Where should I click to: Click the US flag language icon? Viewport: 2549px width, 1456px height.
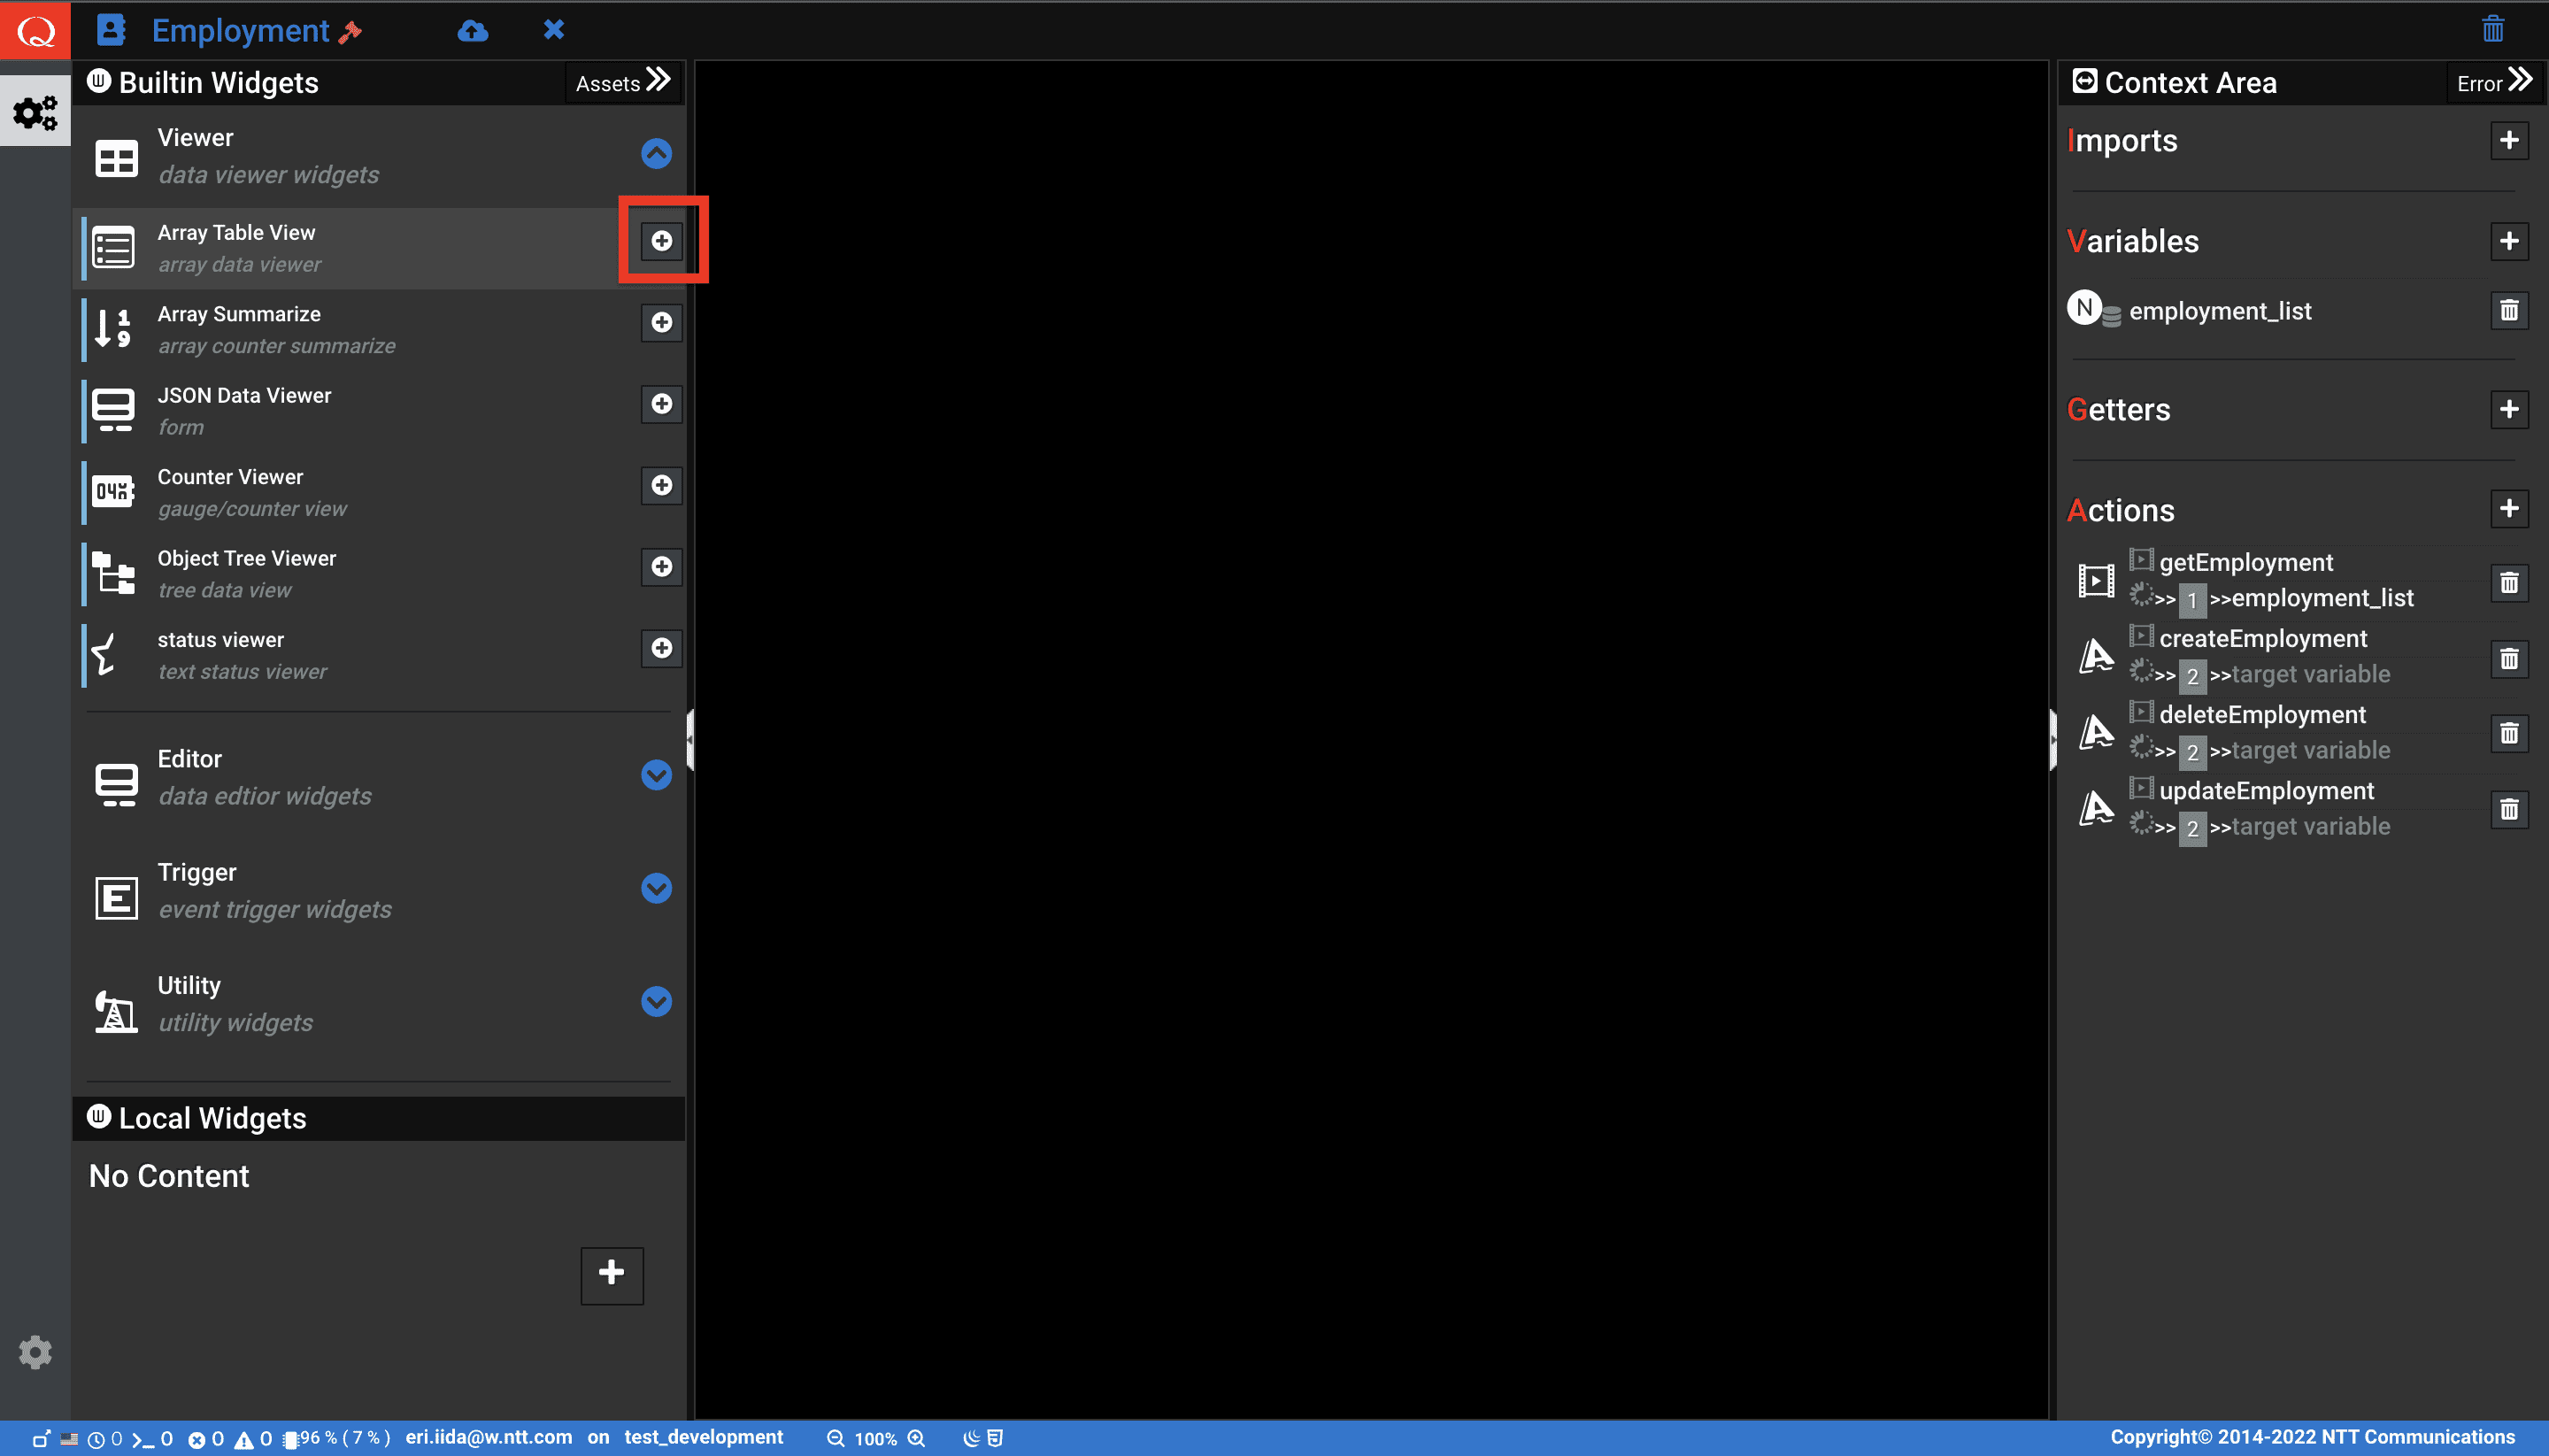[69, 1439]
